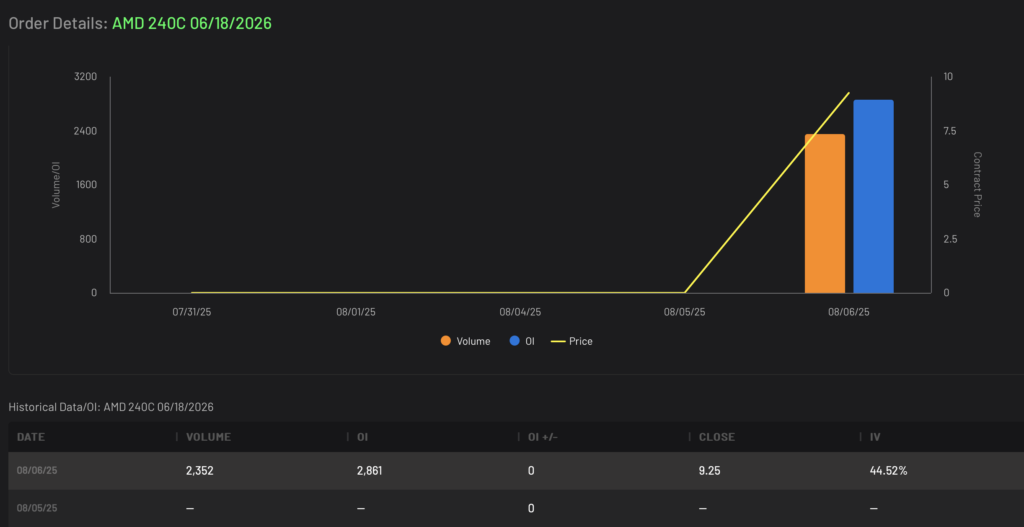
Task: Select the 08/05/25 date cell in table
Action: tap(37, 508)
